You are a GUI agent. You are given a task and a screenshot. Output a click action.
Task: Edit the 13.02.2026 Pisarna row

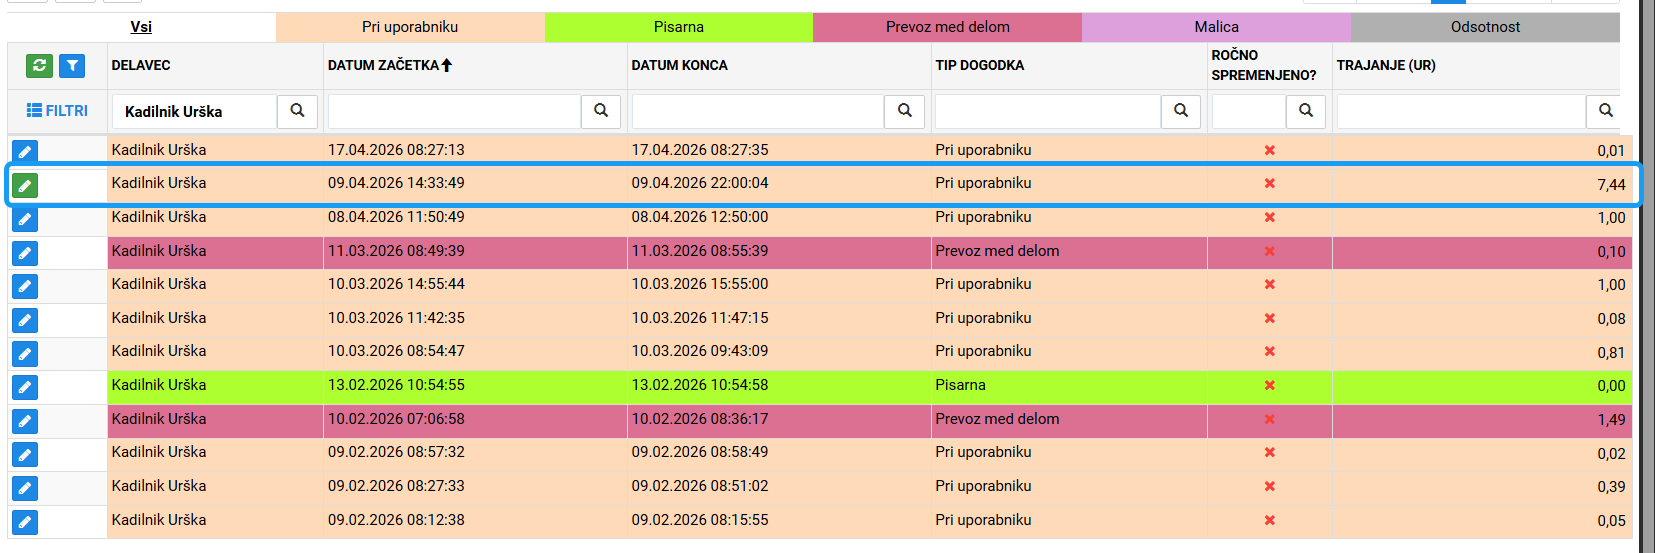(x=25, y=387)
